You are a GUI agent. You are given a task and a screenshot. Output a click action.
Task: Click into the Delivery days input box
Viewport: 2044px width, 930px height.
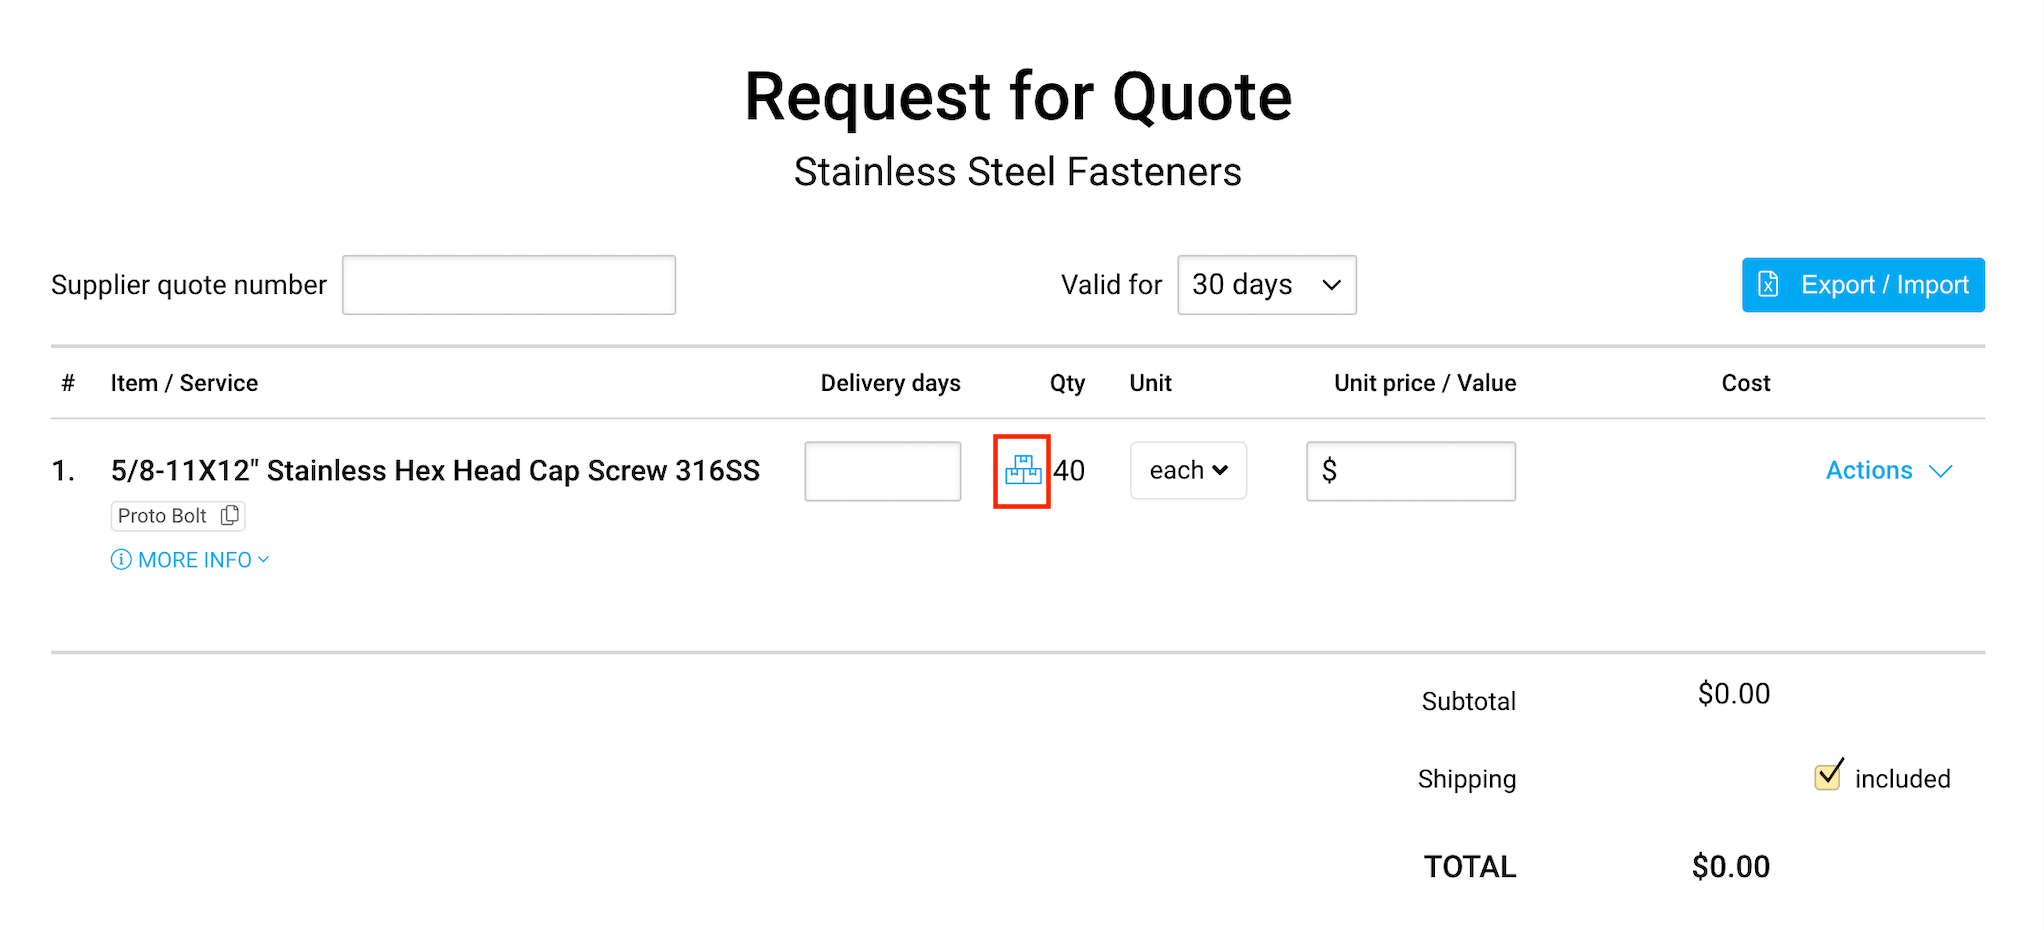[x=882, y=471]
